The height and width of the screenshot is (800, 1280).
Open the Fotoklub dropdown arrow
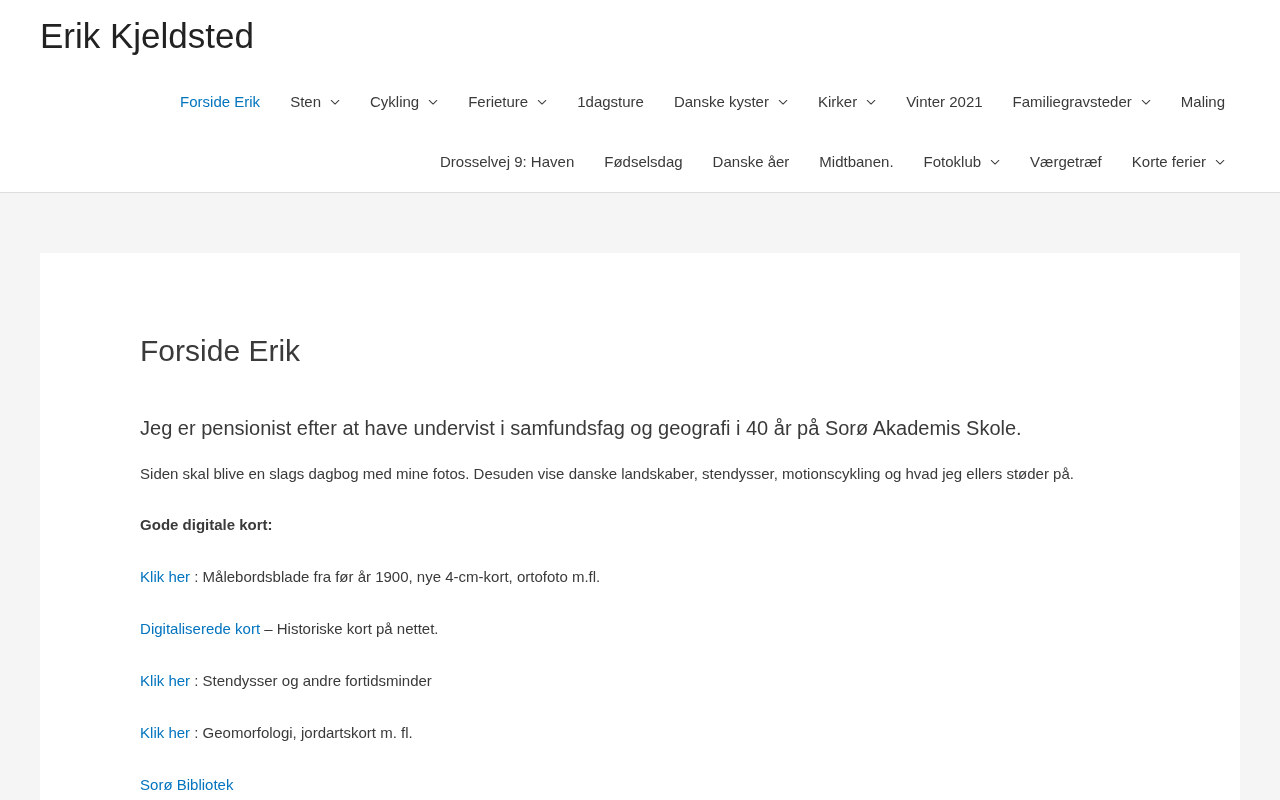pos(995,162)
